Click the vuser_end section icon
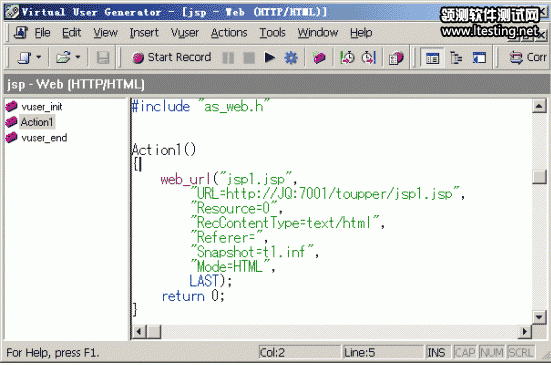The image size is (551, 365). [x=11, y=137]
